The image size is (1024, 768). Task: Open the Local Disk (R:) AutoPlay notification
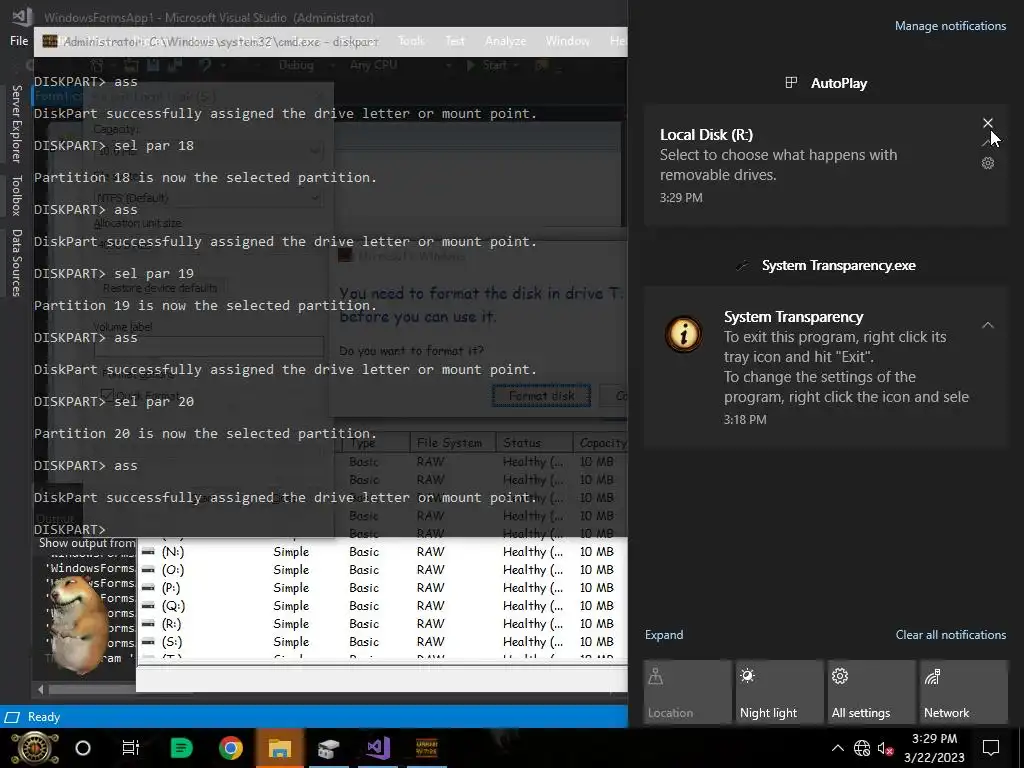point(826,165)
